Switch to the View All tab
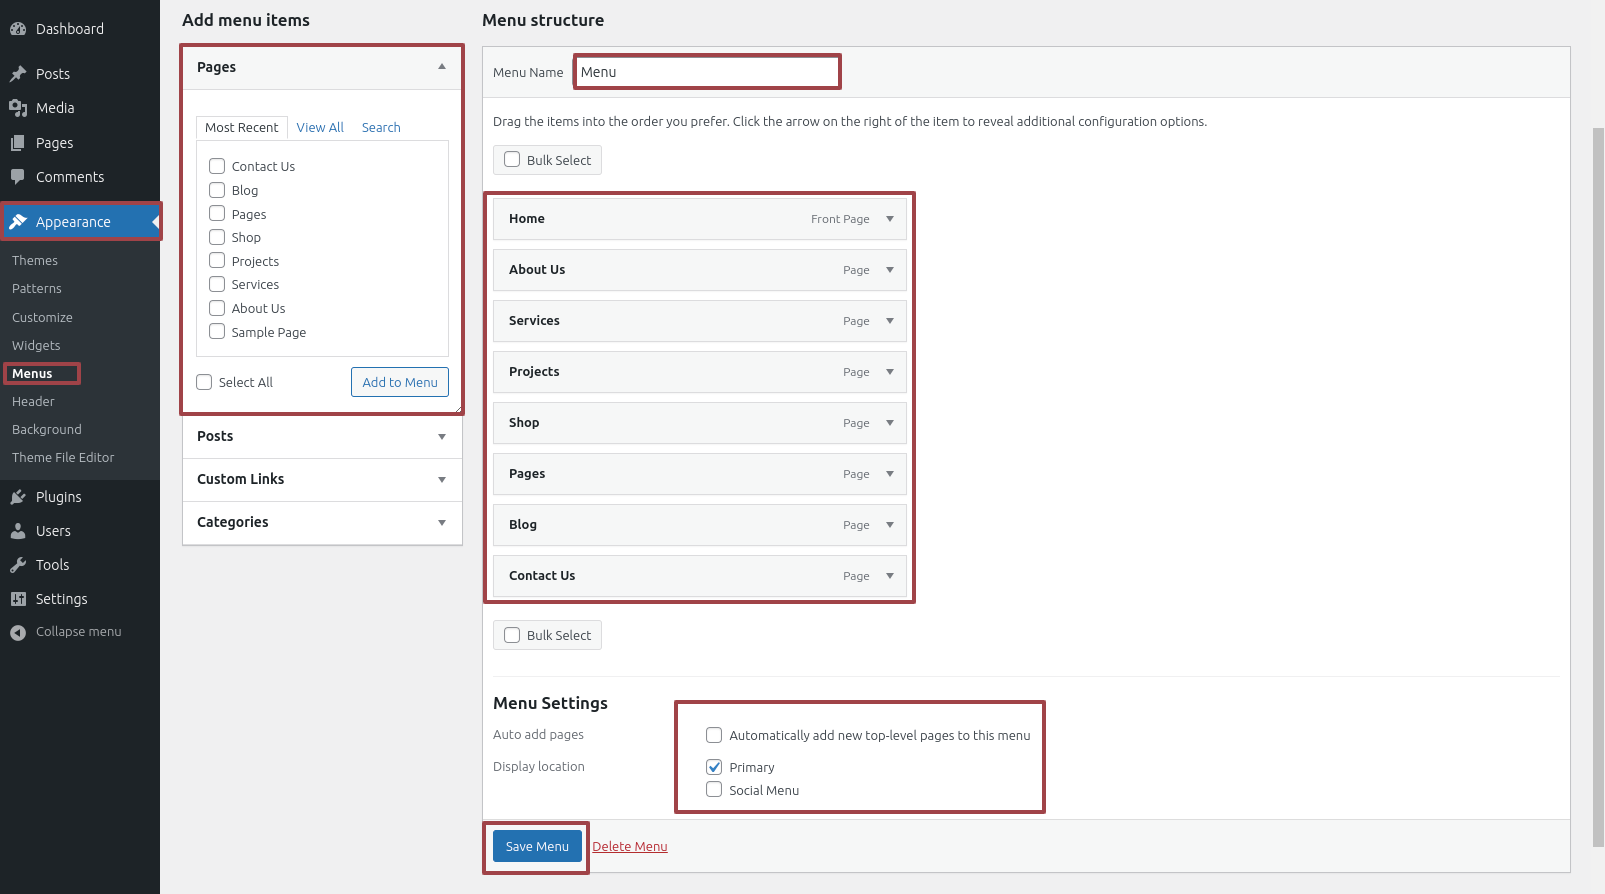This screenshot has width=1605, height=894. click(320, 128)
